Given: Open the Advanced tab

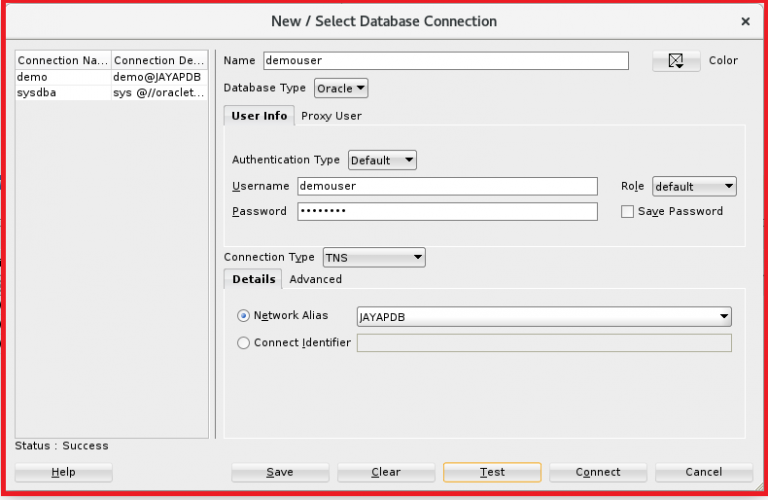Looking at the screenshot, I should (315, 279).
